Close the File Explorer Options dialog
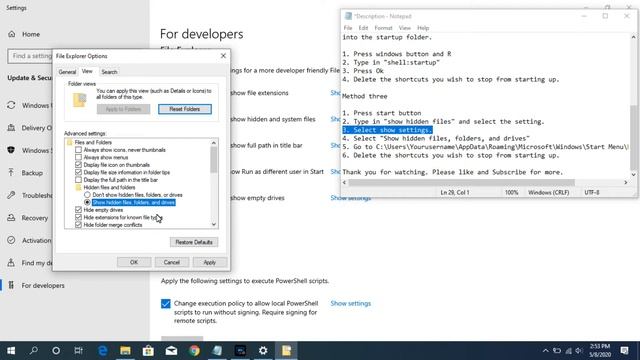 pos(223,56)
